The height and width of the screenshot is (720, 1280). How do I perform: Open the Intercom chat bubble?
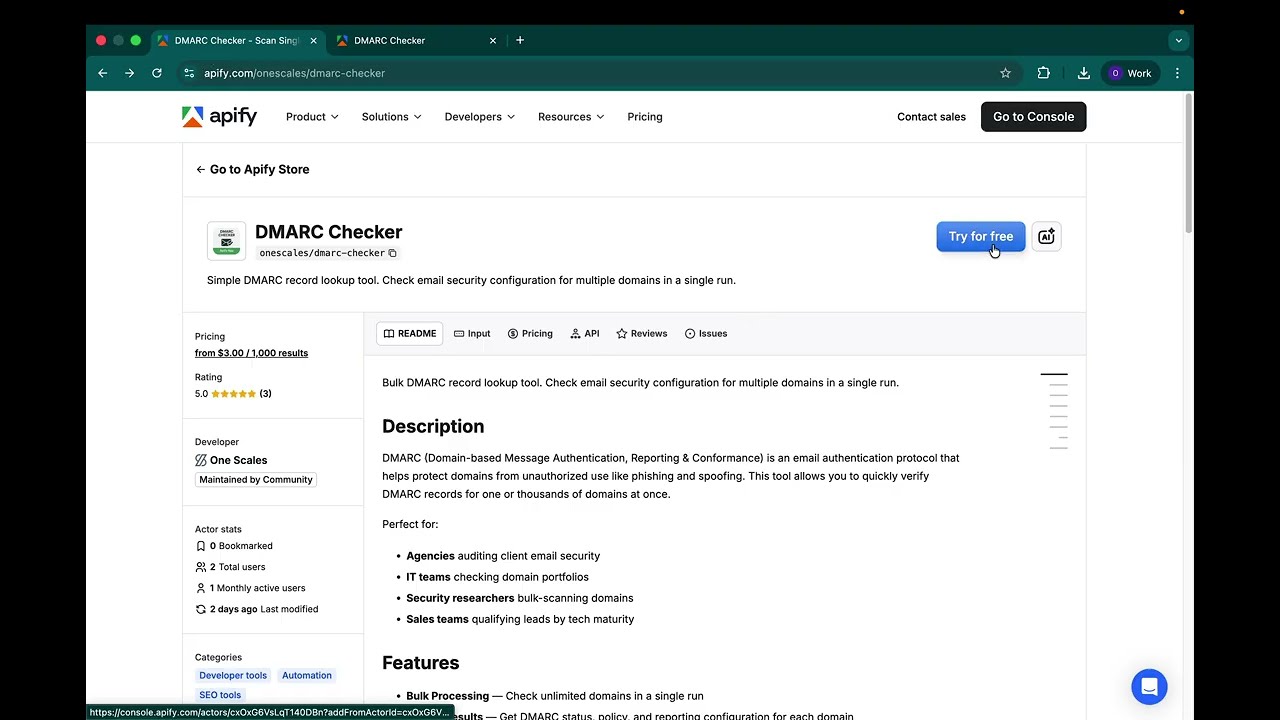click(x=1149, y=687)
